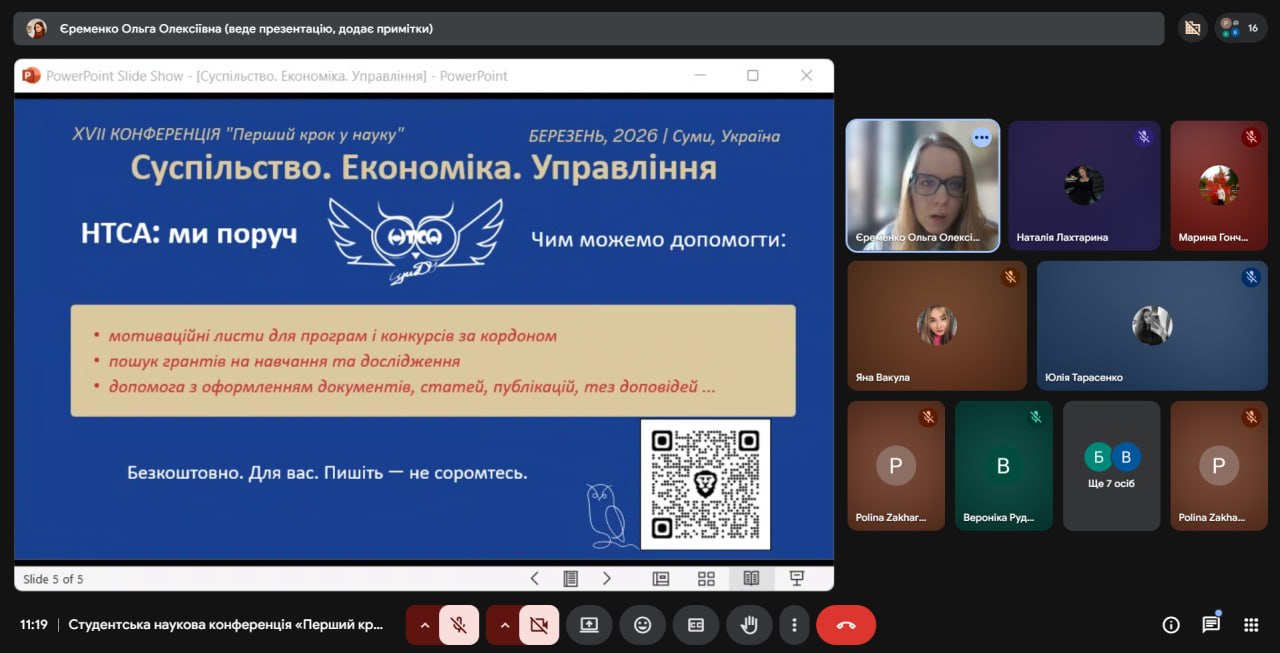The height and width of the screenshot is (653, 1280).
Task: Expand audio settings arrow beside microphone
Action: pyautogui.click(x=424, y=625)
